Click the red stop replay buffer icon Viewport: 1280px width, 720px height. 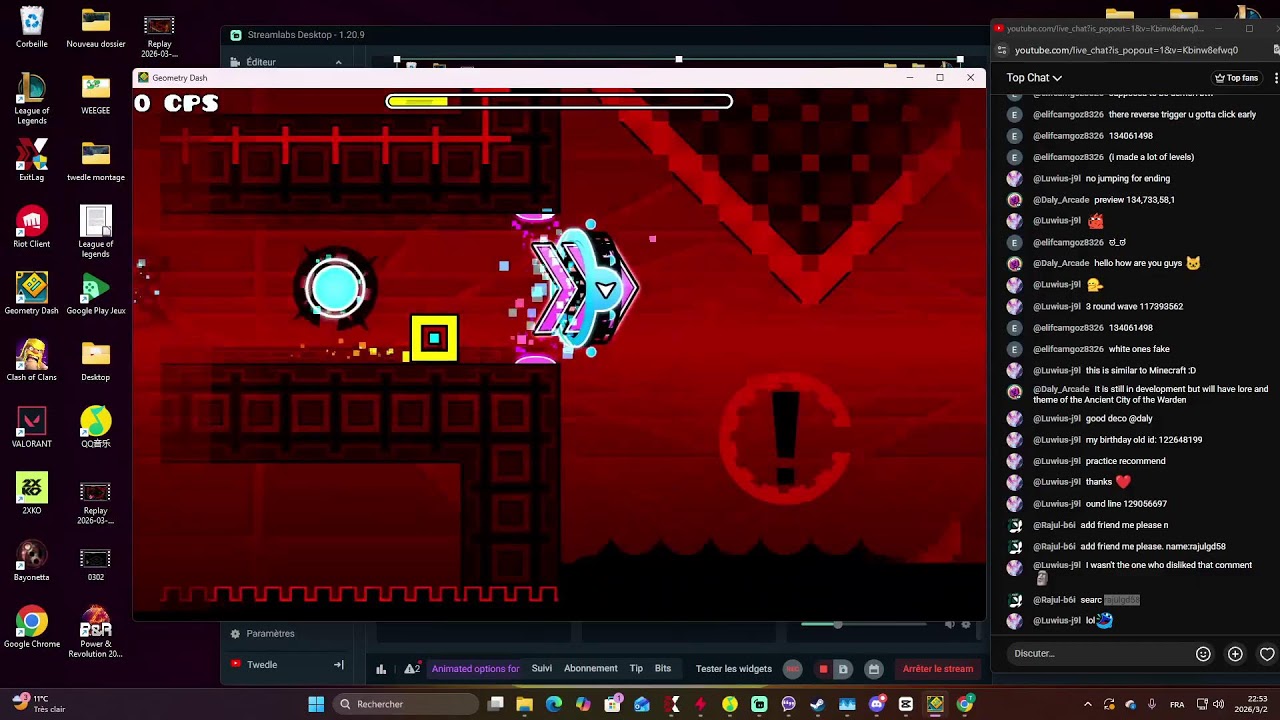823,669
